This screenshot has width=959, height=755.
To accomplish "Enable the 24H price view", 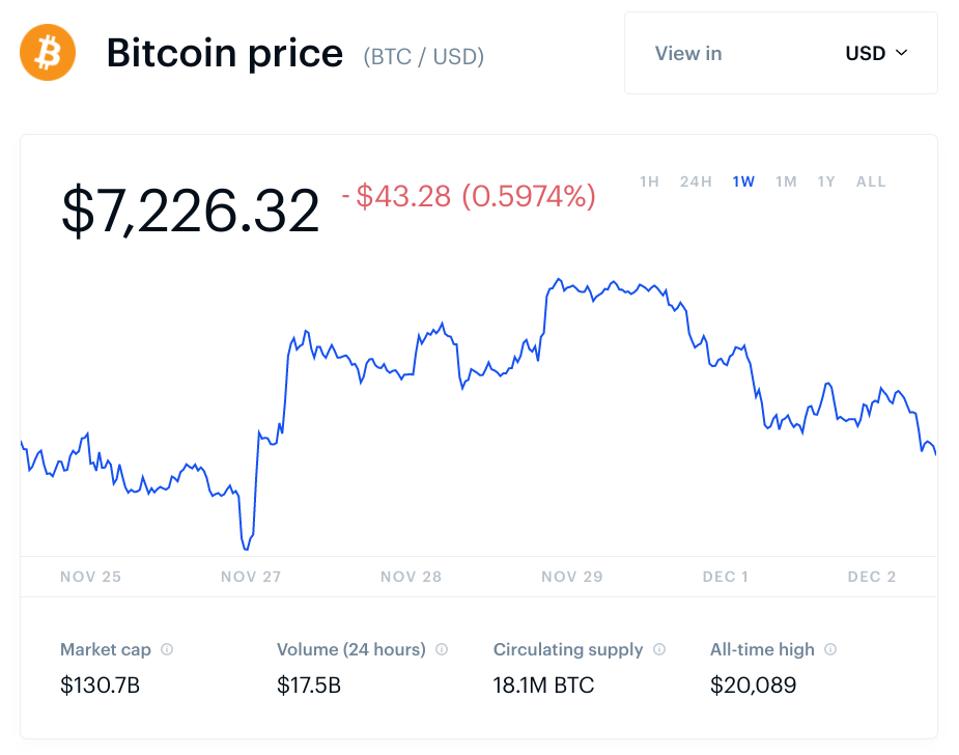I will (696, 182).
